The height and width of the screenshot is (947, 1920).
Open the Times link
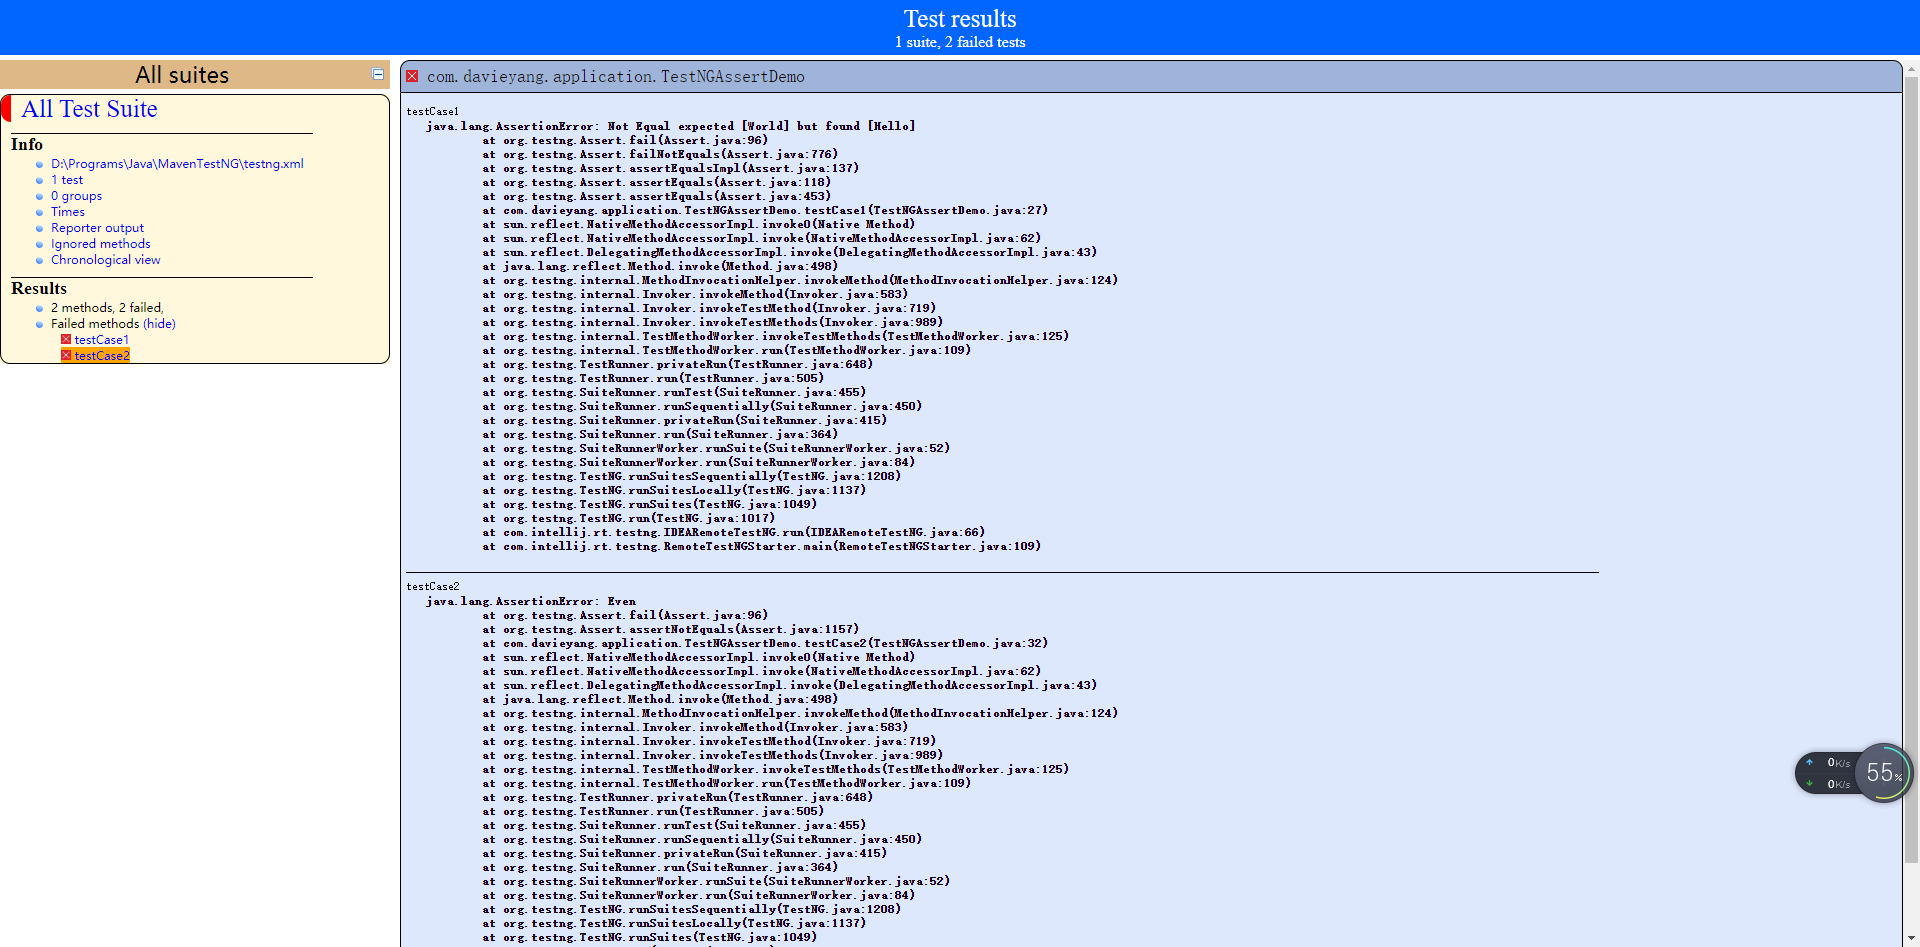pos(68,212)
